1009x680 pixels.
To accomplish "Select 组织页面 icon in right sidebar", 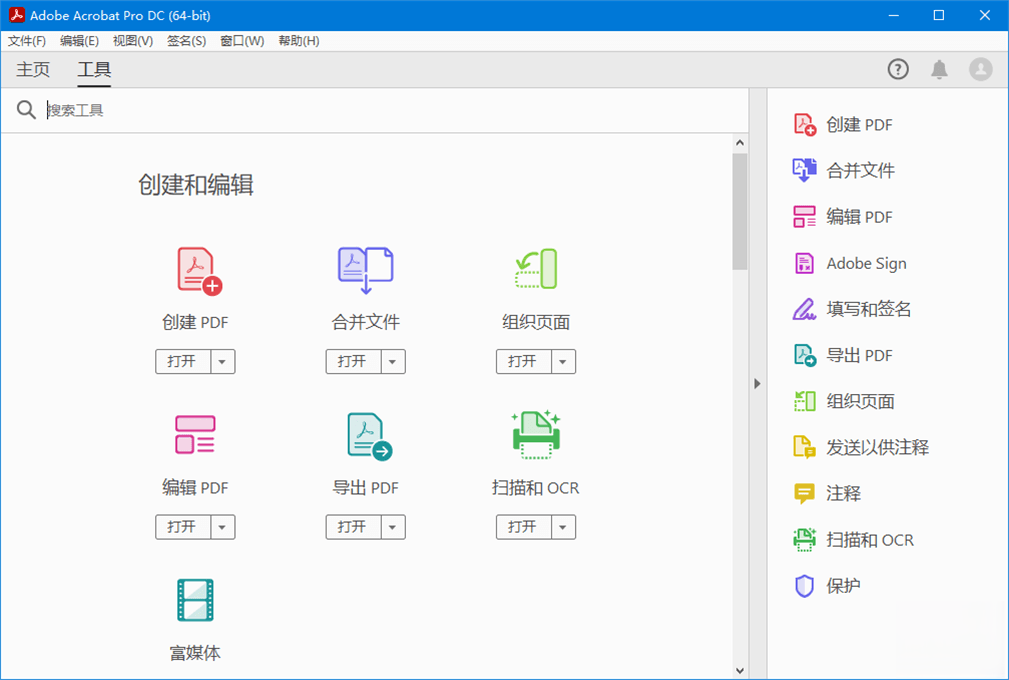I will click(804, 401).
